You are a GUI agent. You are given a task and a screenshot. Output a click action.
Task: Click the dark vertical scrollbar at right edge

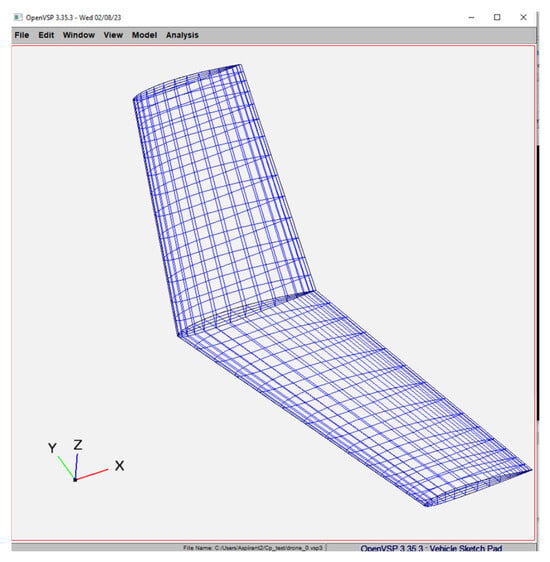pos(538,282)
